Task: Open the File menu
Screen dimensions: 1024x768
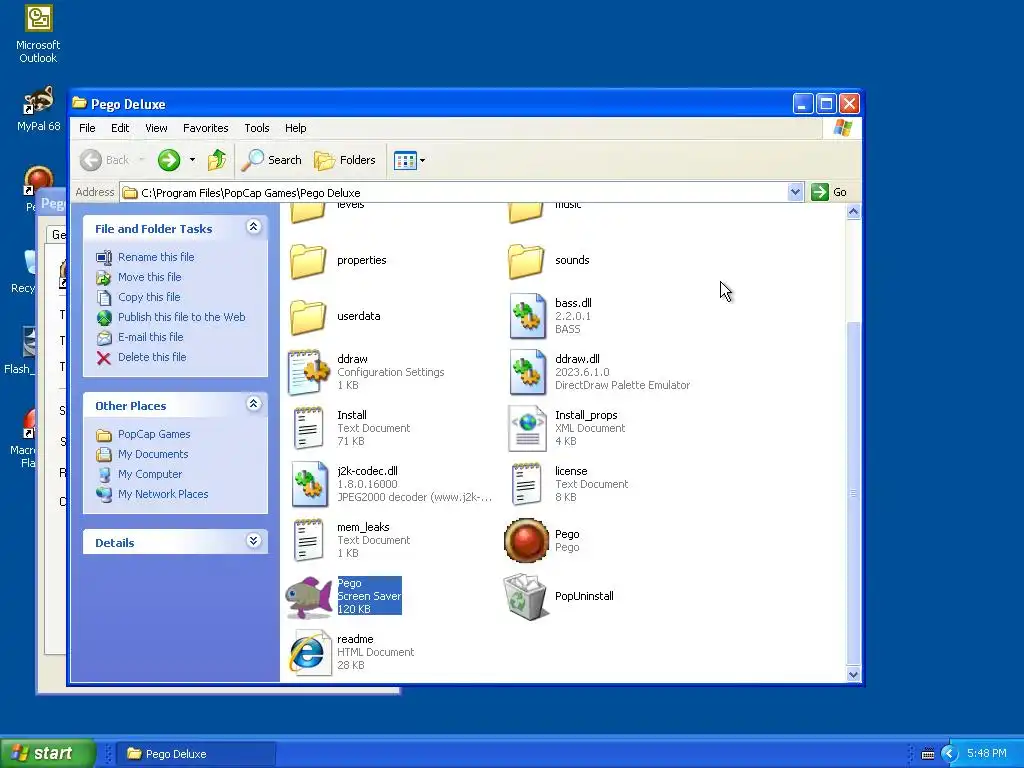Action: [87, 128]
